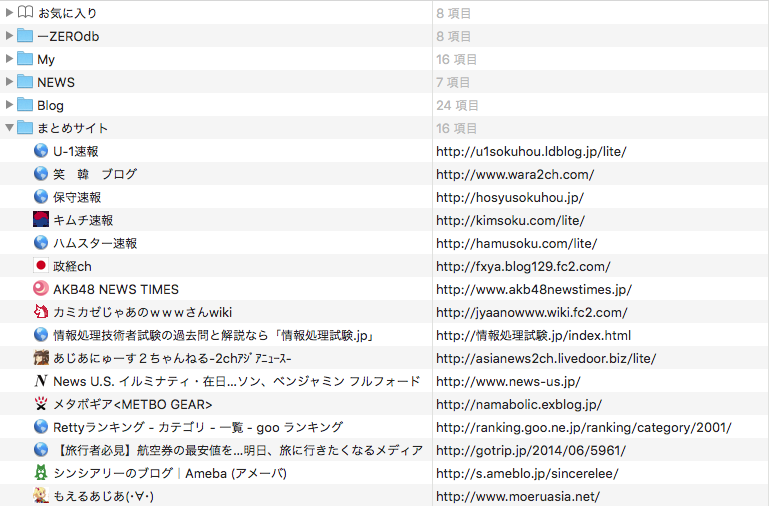Select the まとめサイト folder name

[73, 128]
